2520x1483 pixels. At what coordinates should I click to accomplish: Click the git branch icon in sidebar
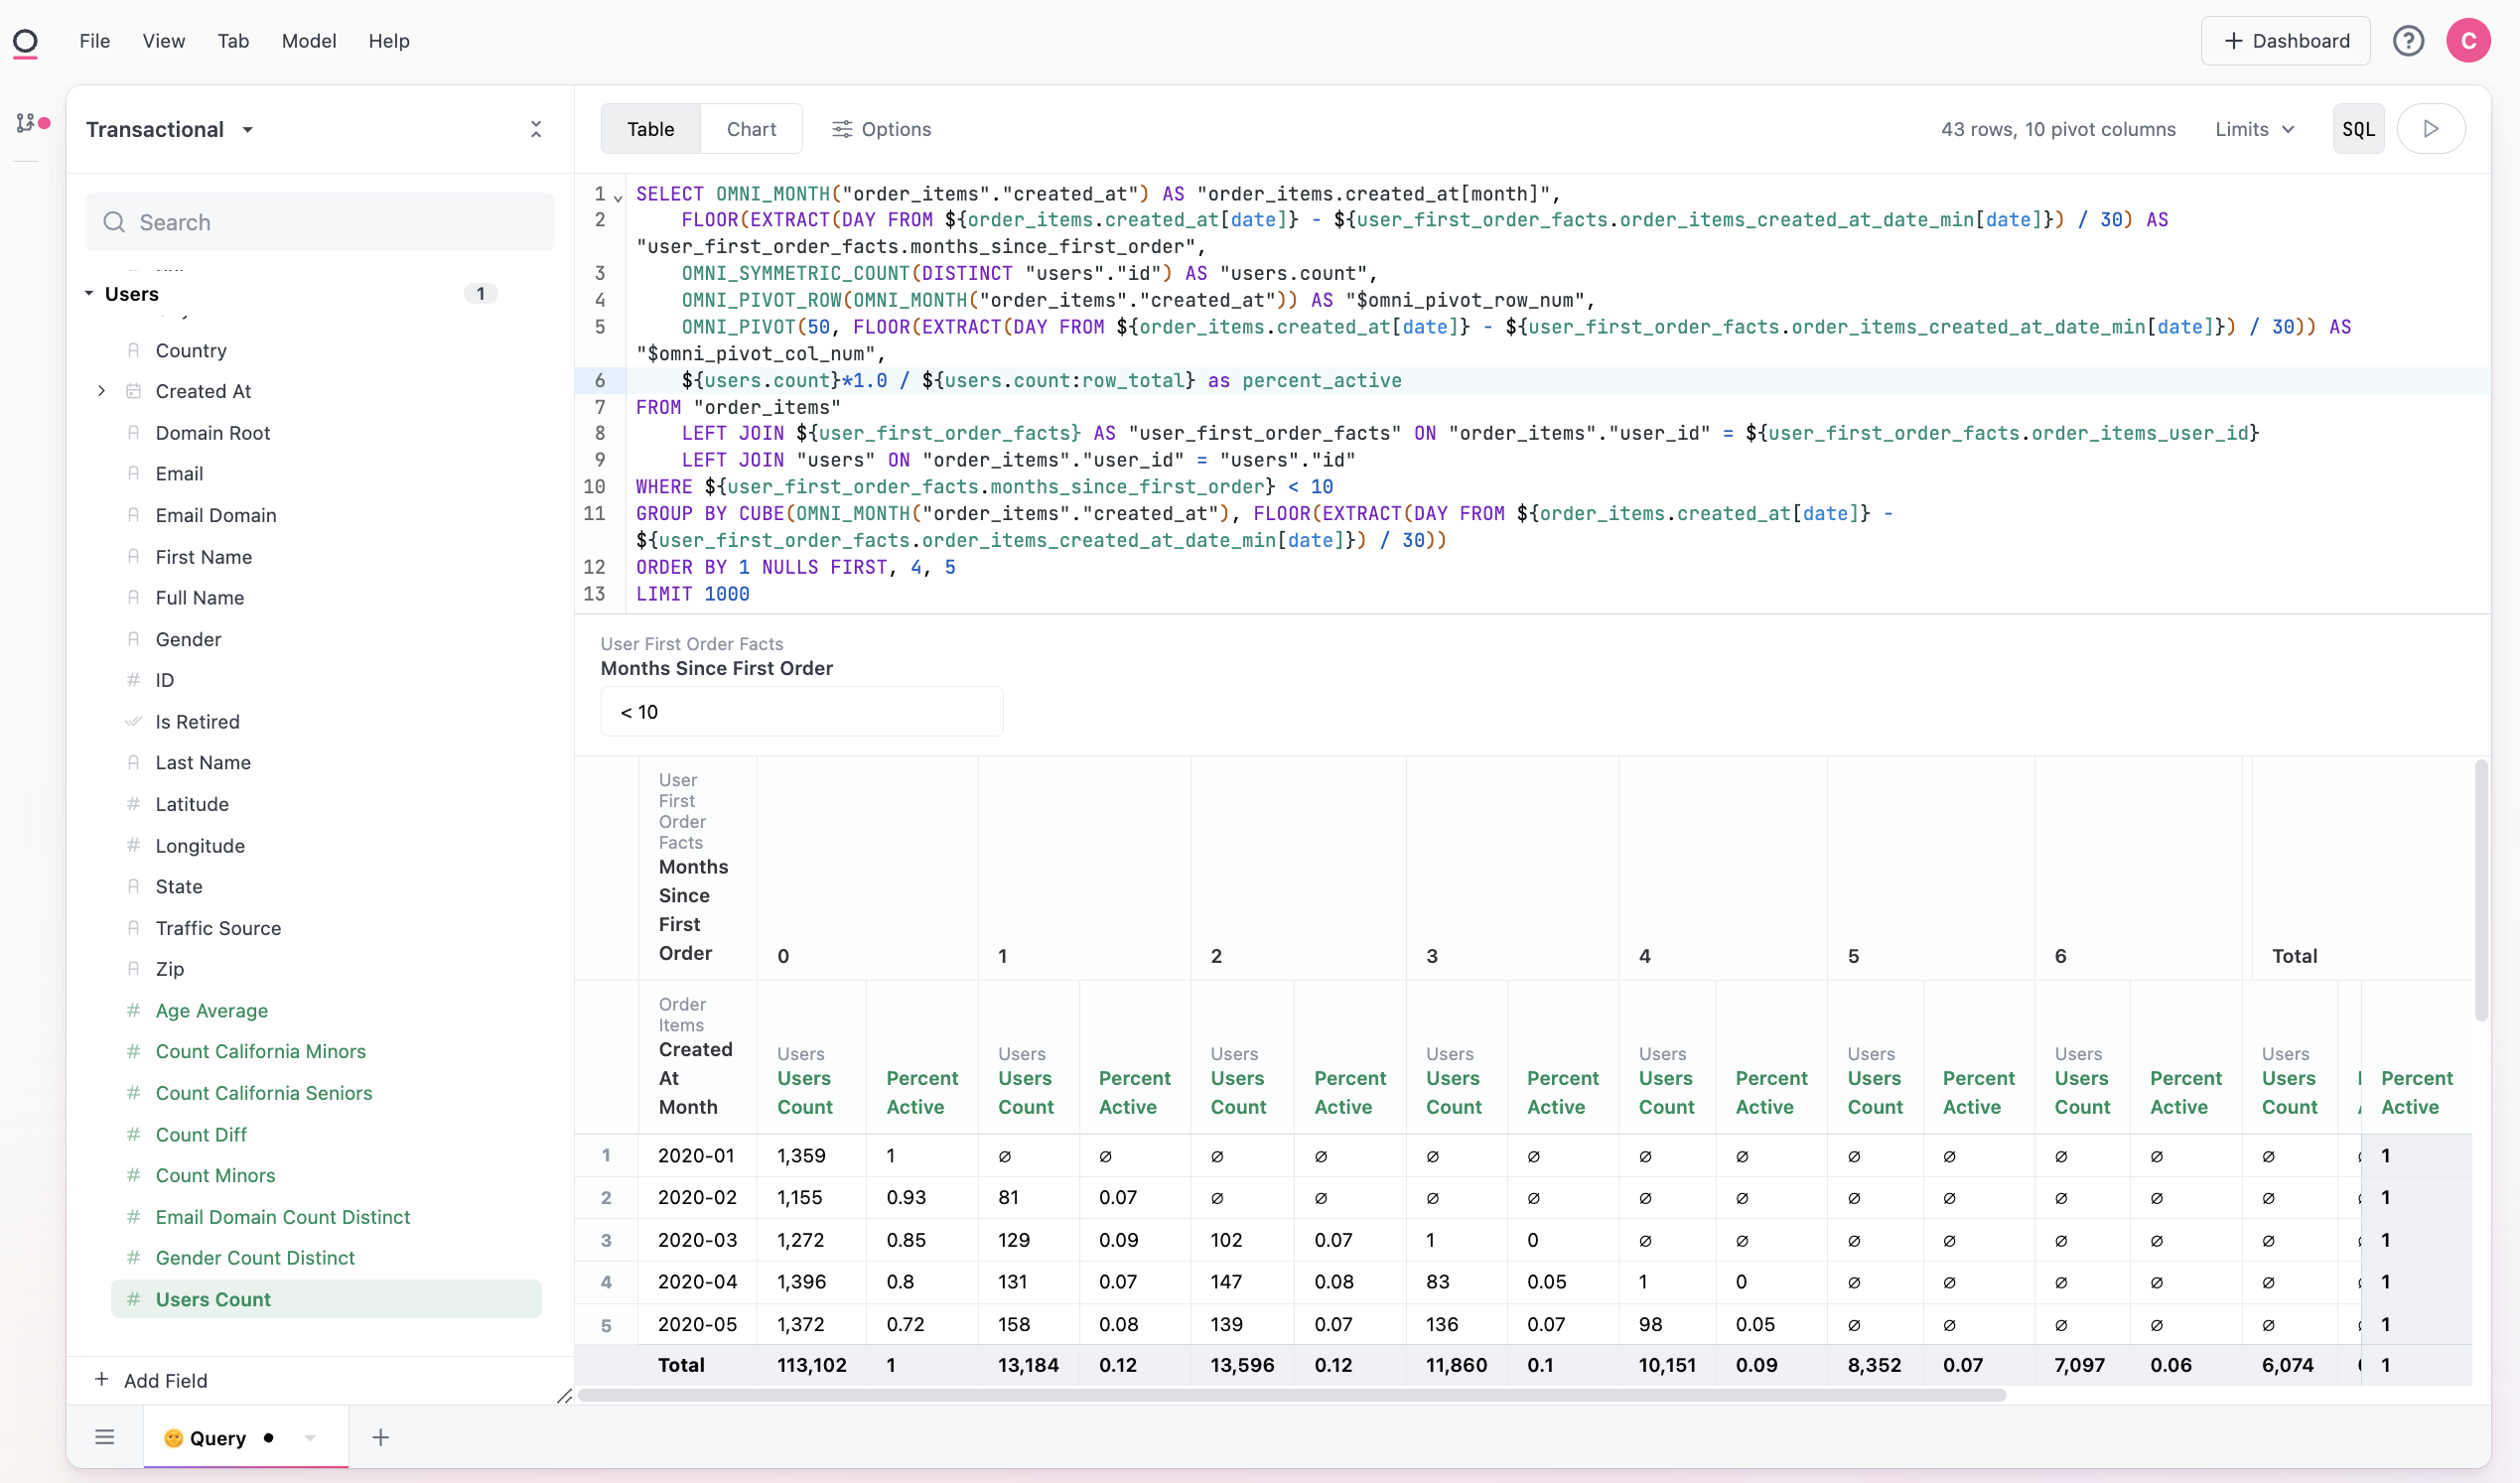pyautogui.click(x=26, y=123)
